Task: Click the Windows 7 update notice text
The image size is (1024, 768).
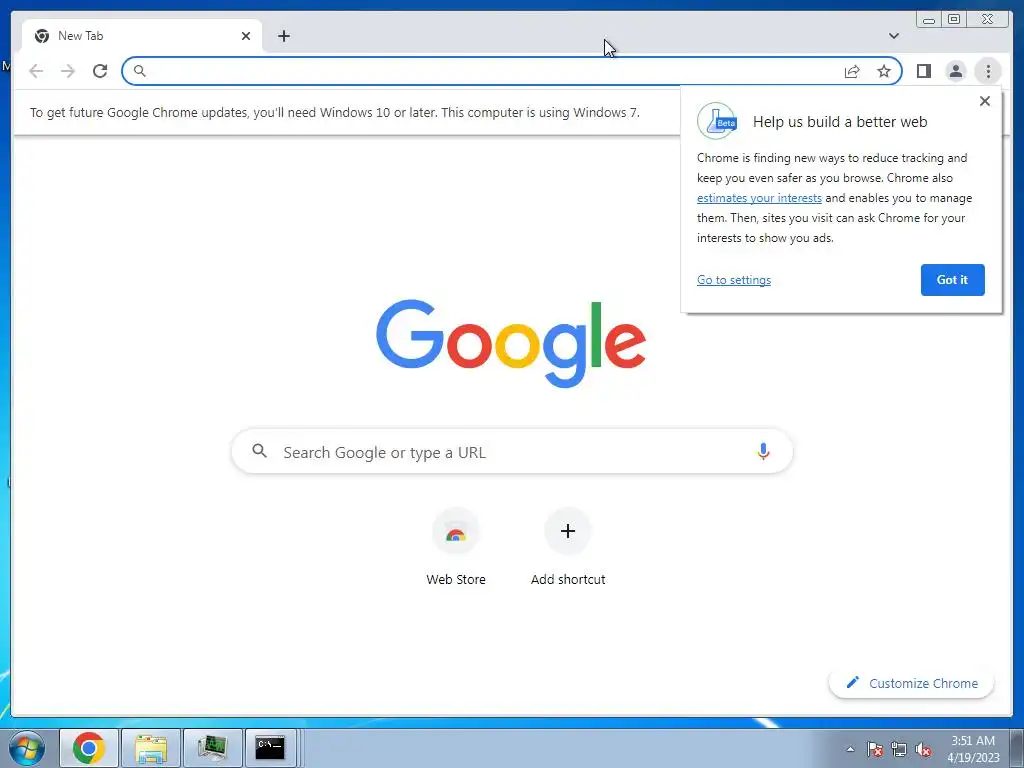Action: (334, 112)
